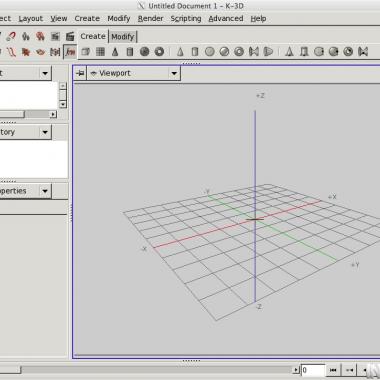Image resolution: width=380 pixels, height=380 pixels.
Task: Click the red magnet snap tool icon
Action: [x=11, y=36]
